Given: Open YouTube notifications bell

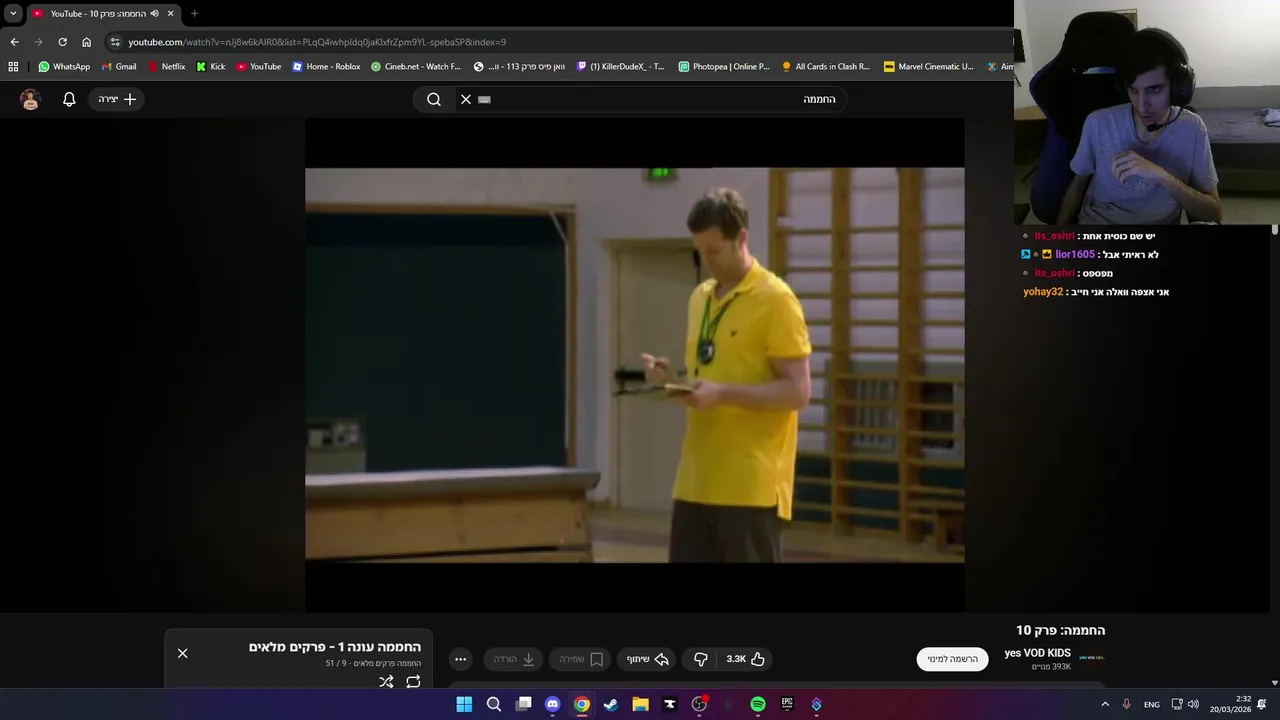Looking at the screenshot, I should tap(69, 99).
